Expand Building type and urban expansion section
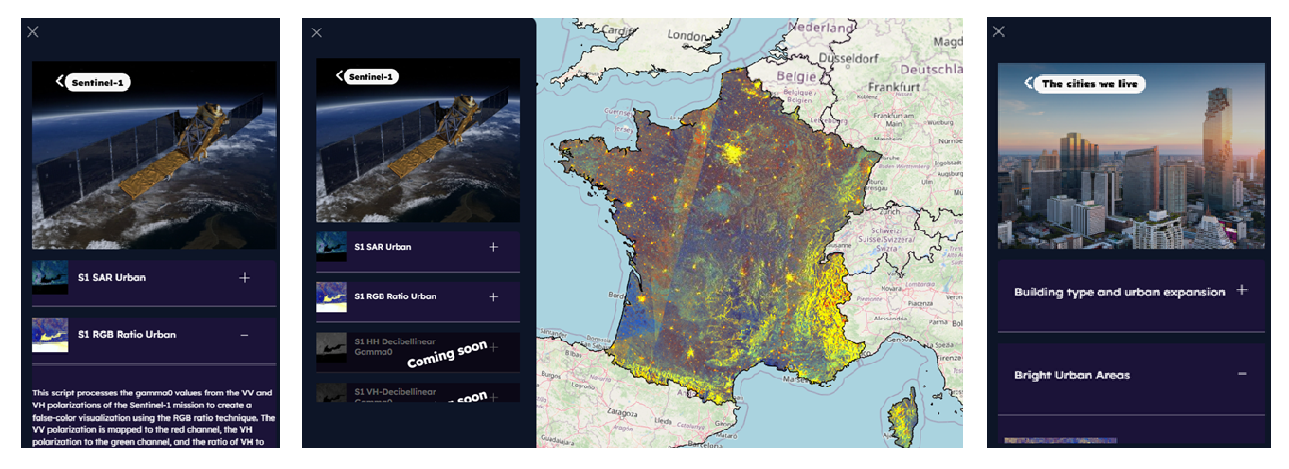1289x469 pixels. click(x=1242, y=291)
